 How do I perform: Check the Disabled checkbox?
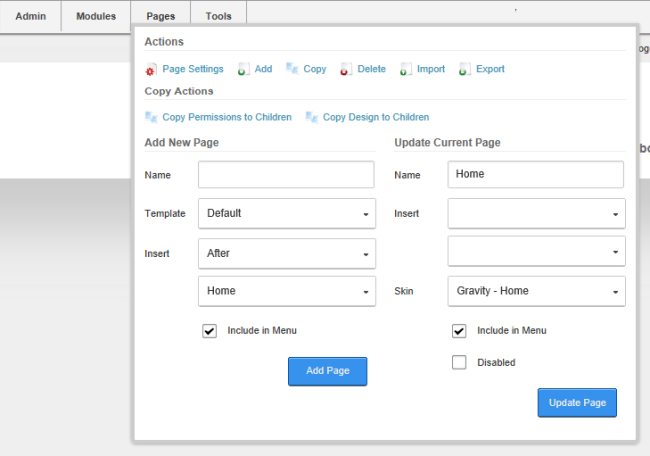[459, 362]
